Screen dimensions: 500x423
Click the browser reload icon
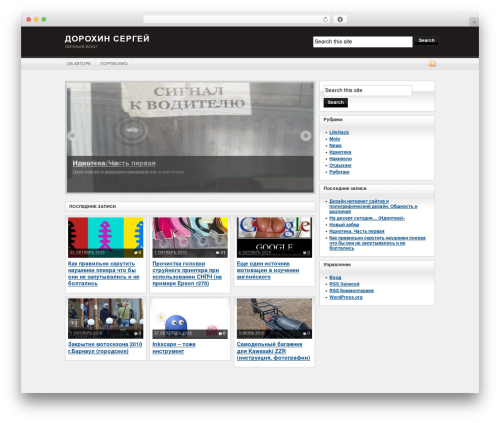click(325, 19)
